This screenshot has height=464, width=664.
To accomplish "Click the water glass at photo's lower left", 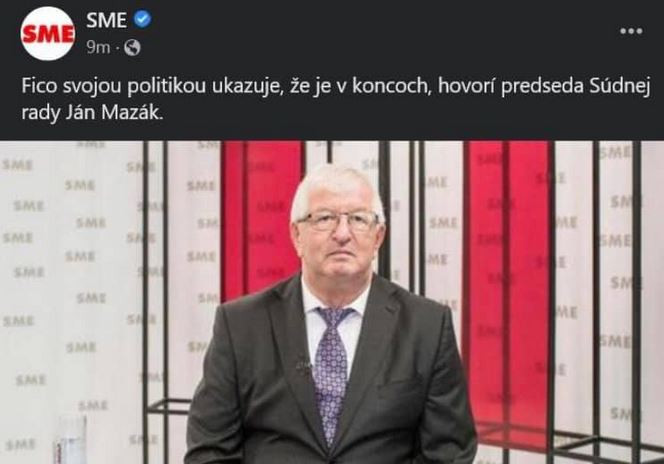I will 71,439.
